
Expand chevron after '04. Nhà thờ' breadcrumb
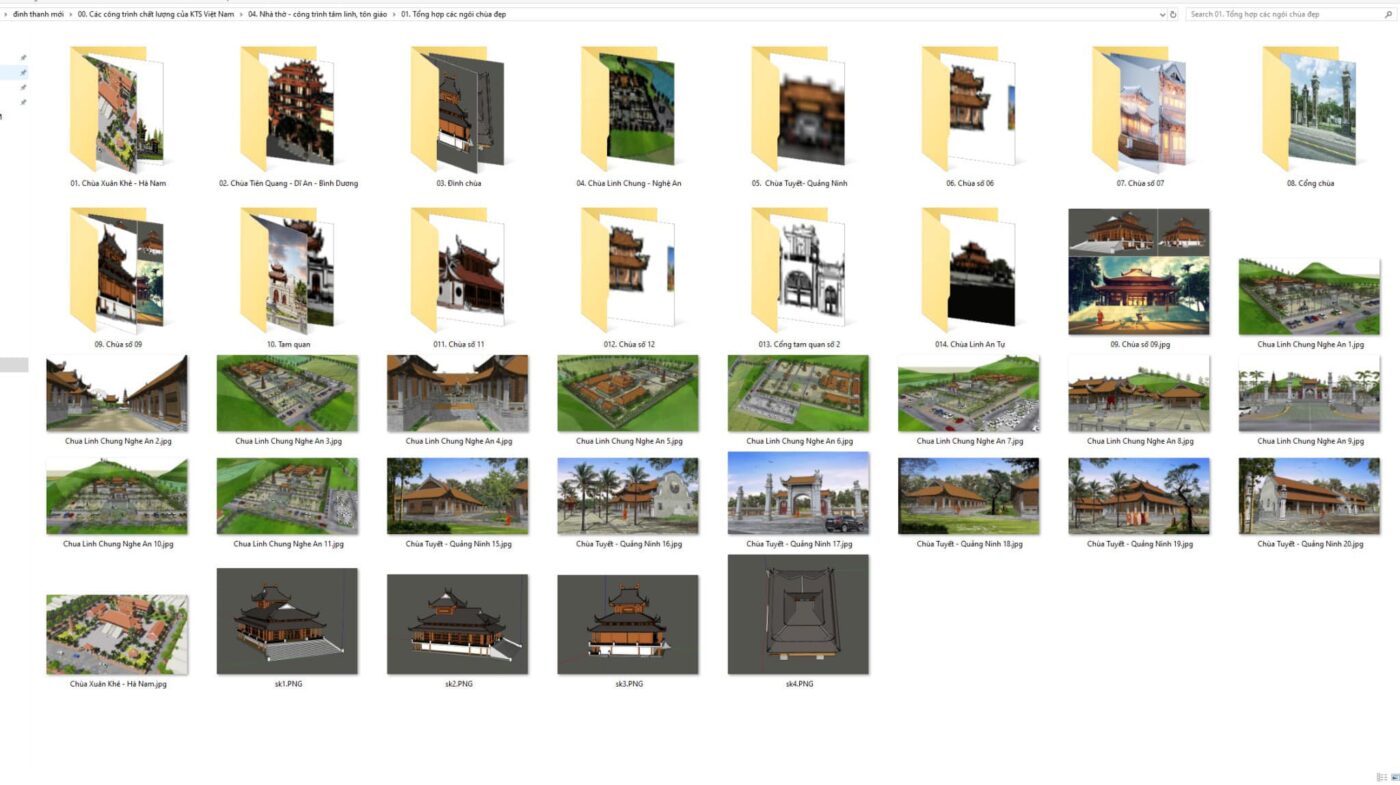coord(393,14)
